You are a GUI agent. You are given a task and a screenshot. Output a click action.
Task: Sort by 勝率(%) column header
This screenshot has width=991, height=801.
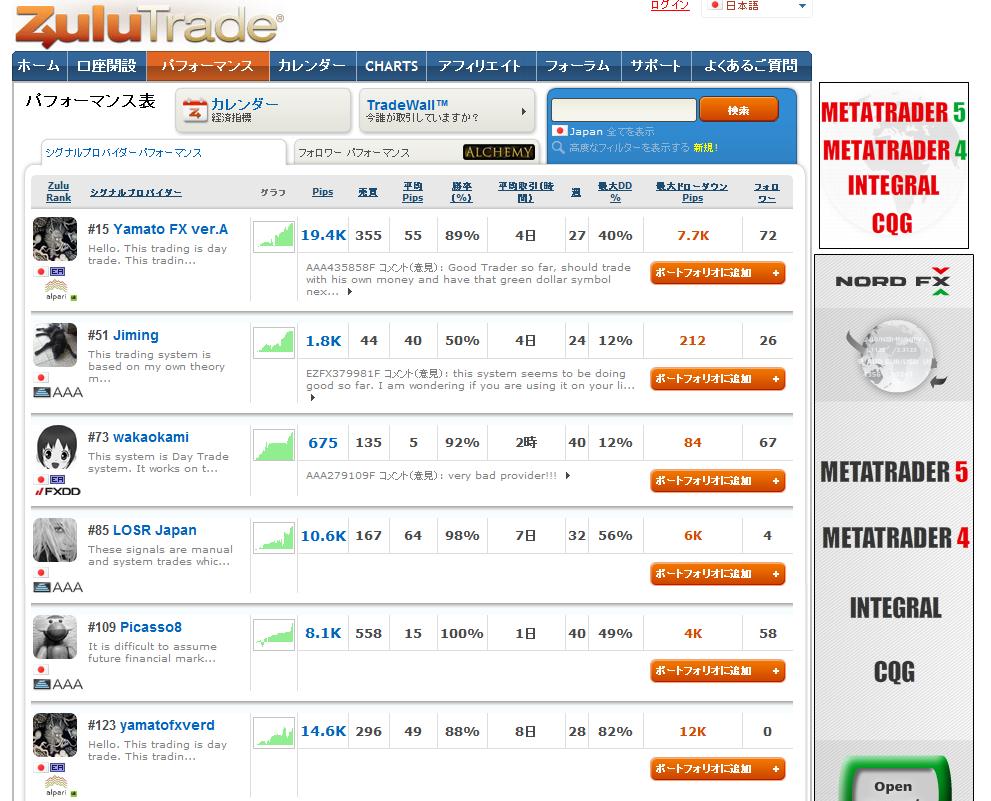[462, 192]
